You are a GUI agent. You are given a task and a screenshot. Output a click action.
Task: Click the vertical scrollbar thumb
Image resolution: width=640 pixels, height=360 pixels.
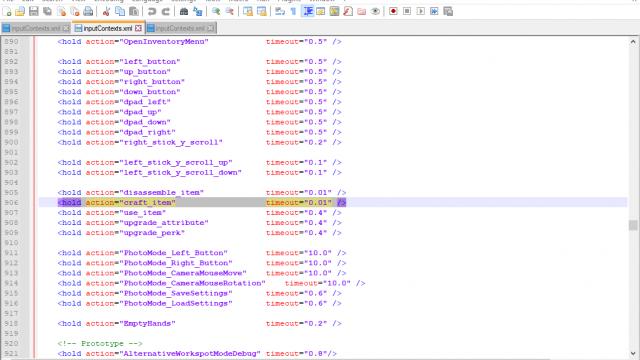pos(633,225)
